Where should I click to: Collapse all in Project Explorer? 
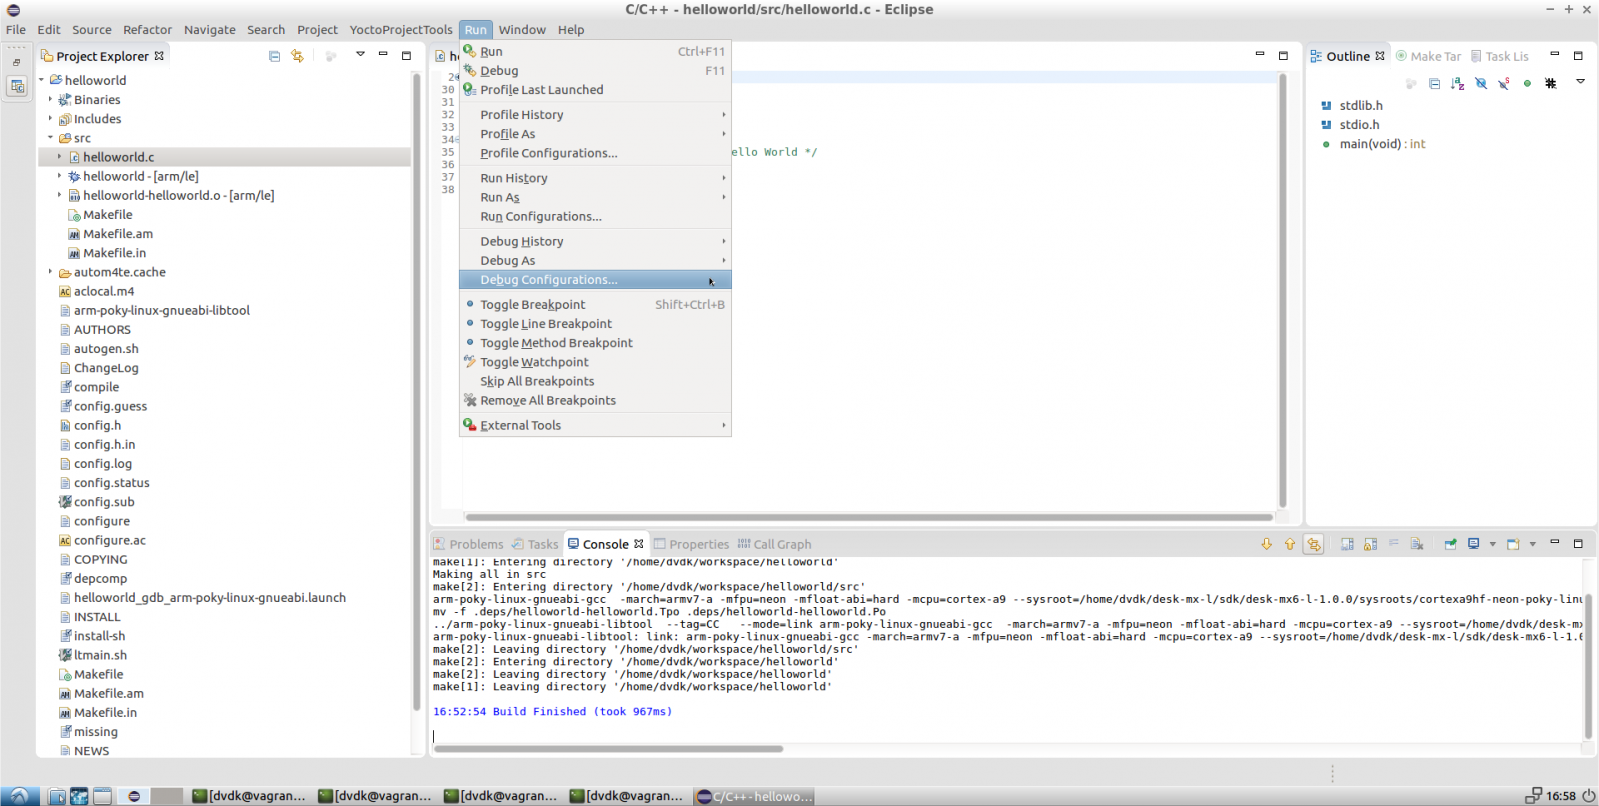tap(274, 56)
